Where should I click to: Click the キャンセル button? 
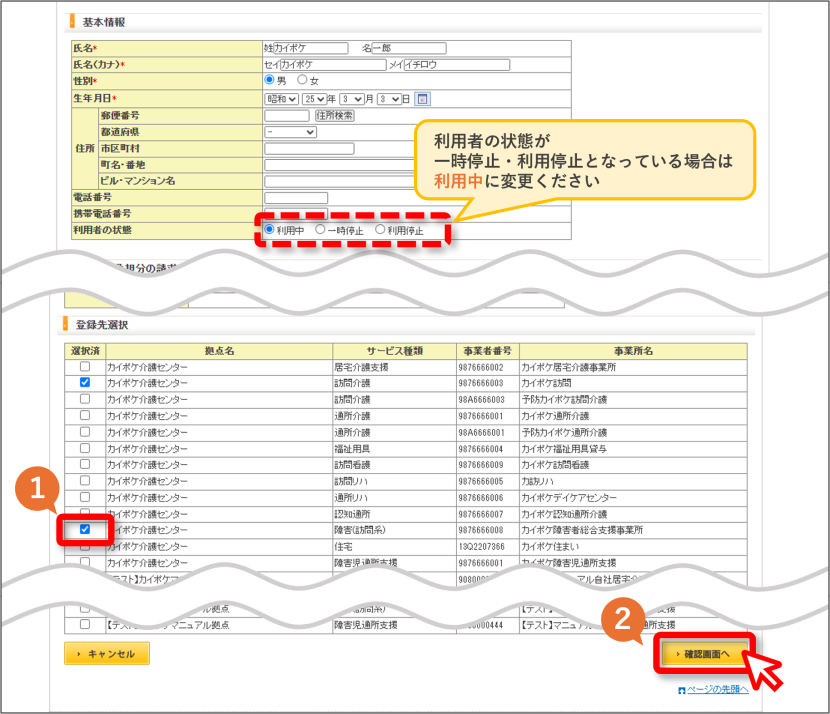pos(107,654)
